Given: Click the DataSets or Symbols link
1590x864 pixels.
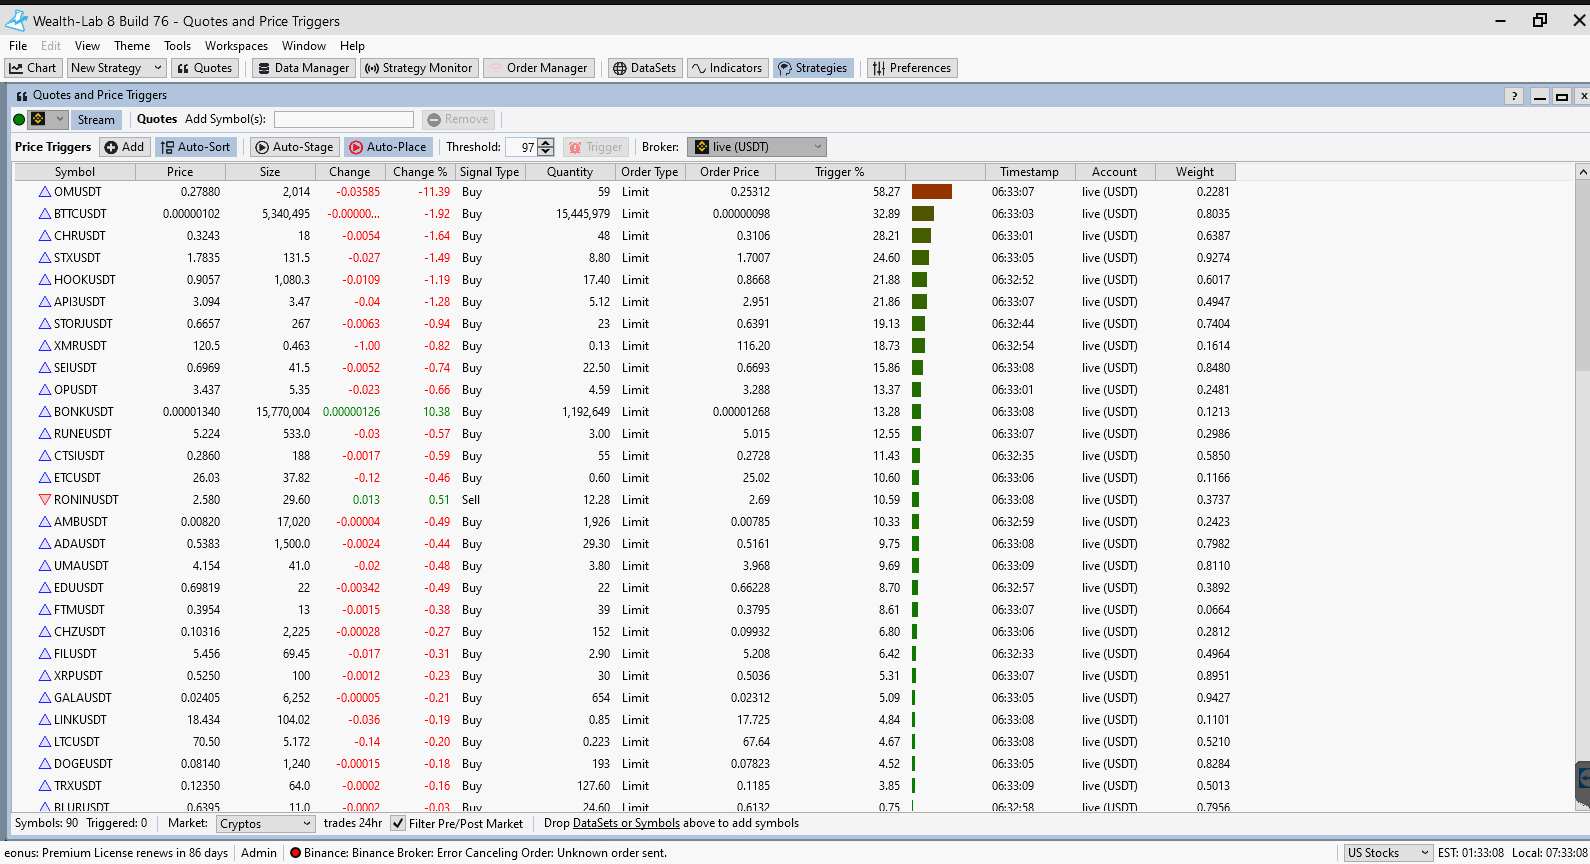Looking at the screenshot, I should pyautogui.click(x=626, y=823).
